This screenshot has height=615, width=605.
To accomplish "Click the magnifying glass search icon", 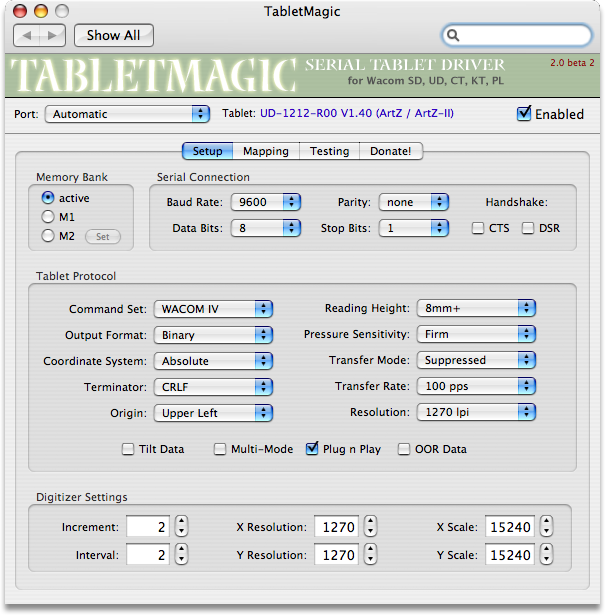I will 453,35.
